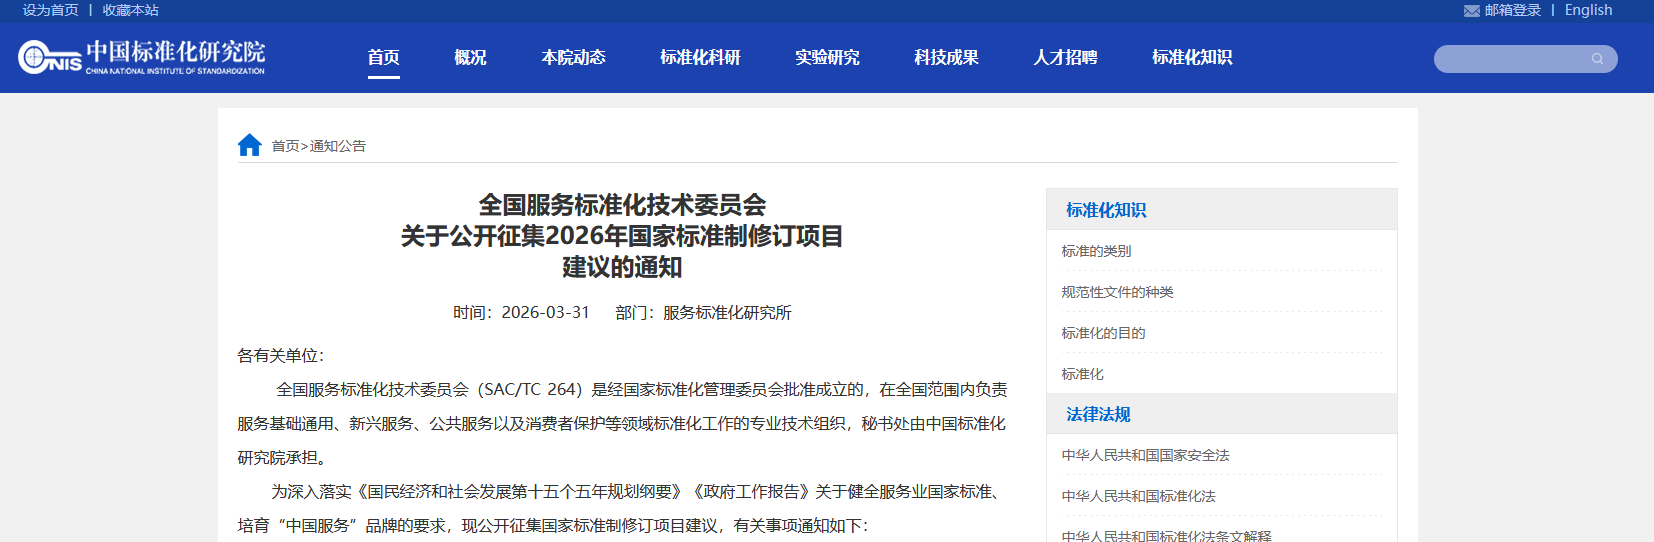The image size is (1654, 542).
Task: Open 标准化科研 navigation menu item
Action: pos(701,57)
